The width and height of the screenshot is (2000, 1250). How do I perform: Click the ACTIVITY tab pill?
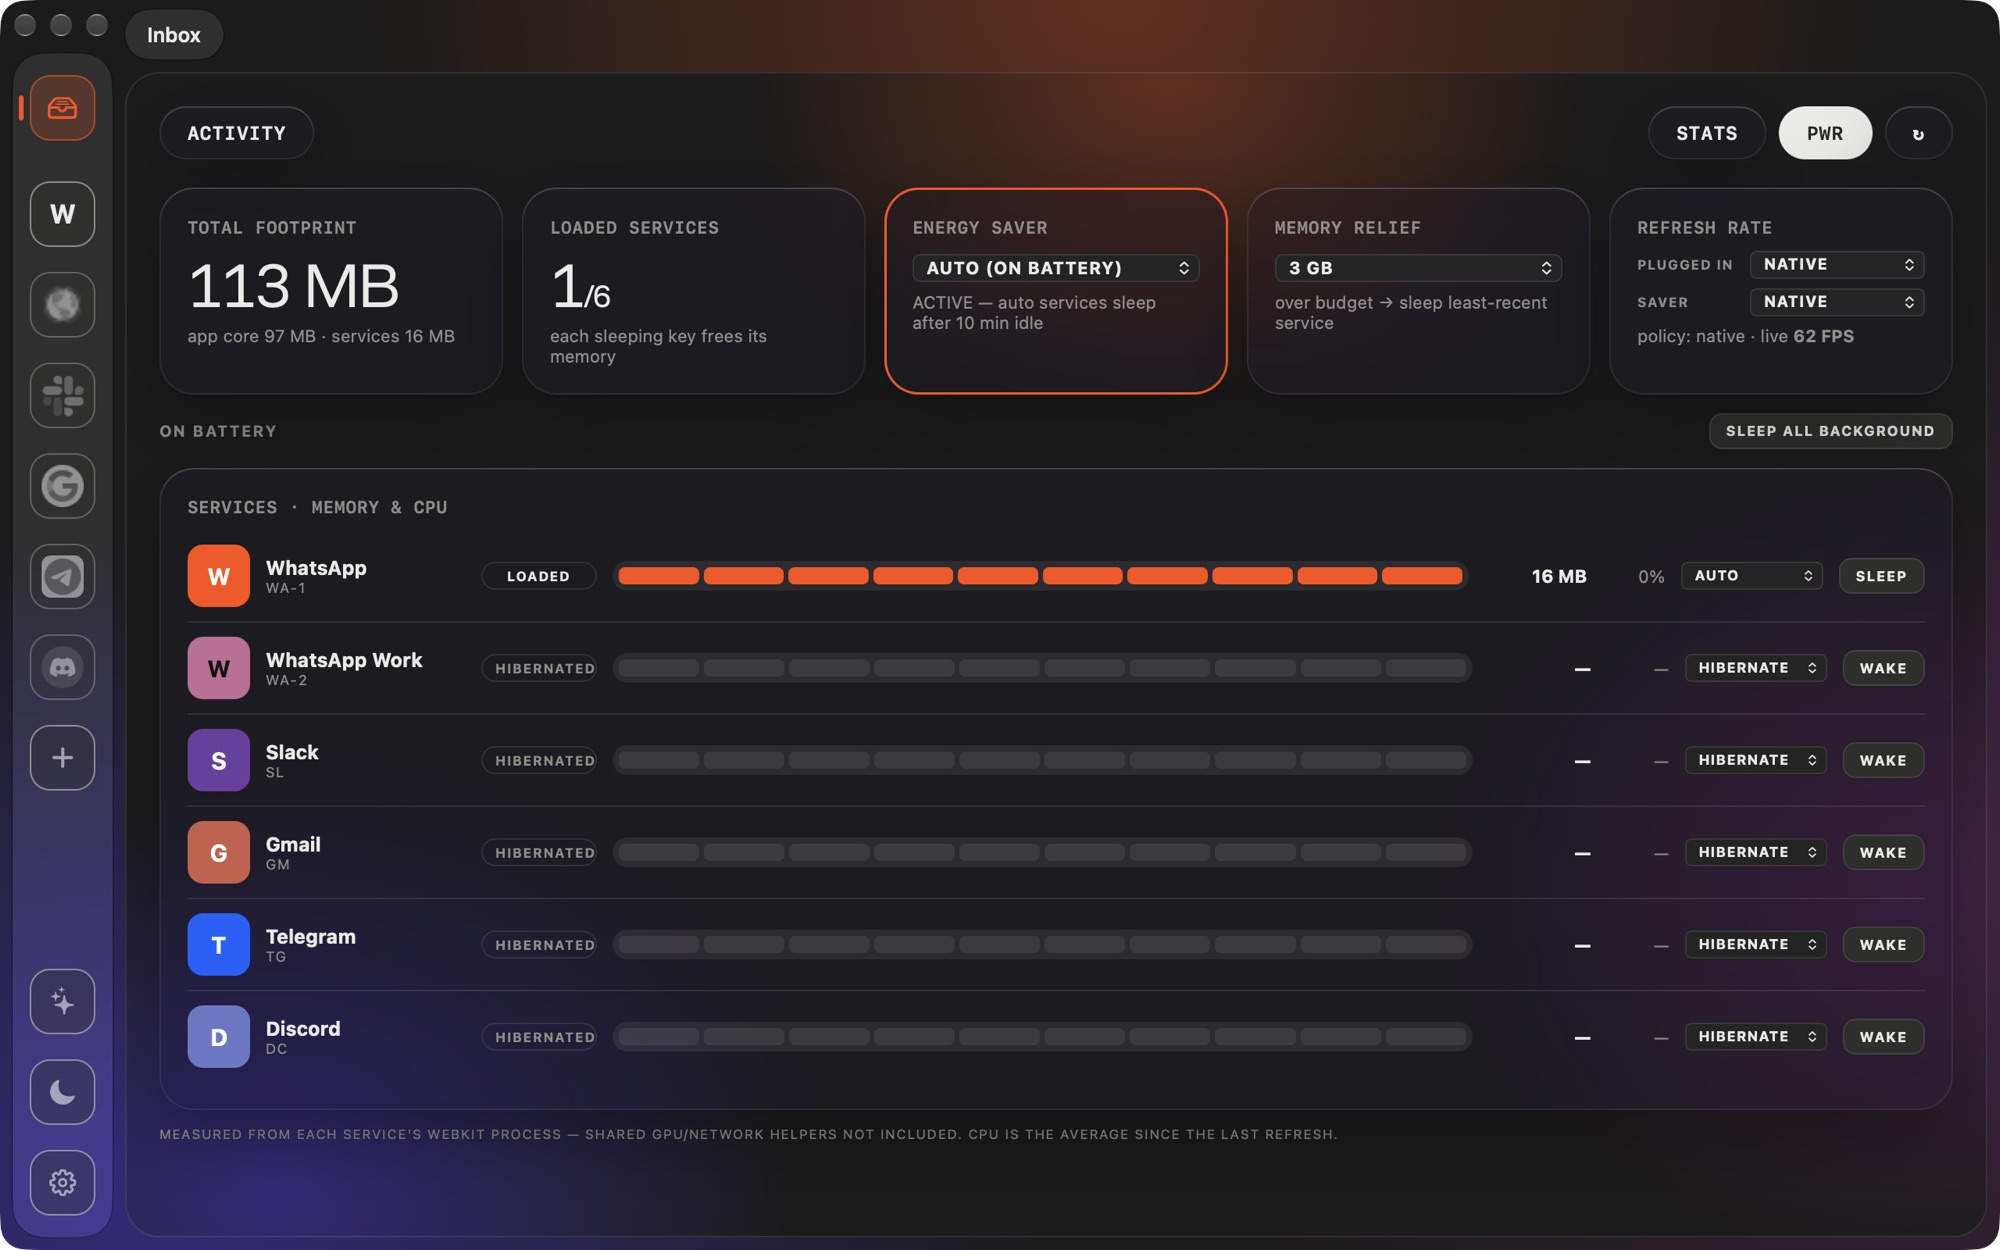(236, 133)
